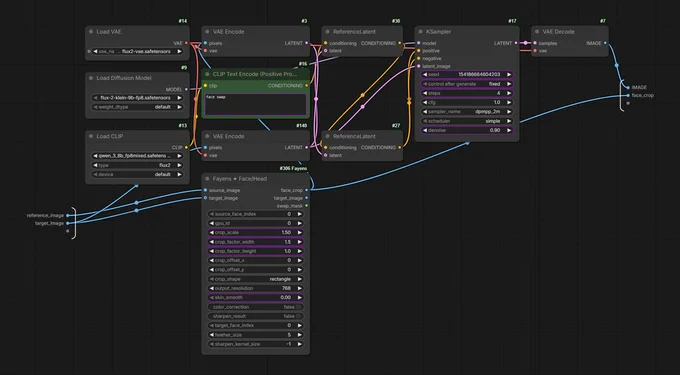Click the LATENT output port of KSampler
This screenshot has height=375, width=680.
pyautogui.click(x=516, y=43)
